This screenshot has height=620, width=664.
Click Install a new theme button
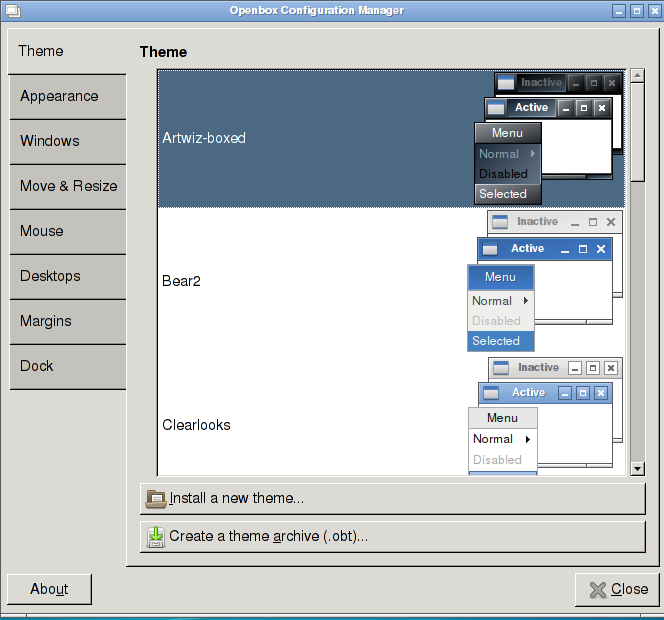[393, 498]
